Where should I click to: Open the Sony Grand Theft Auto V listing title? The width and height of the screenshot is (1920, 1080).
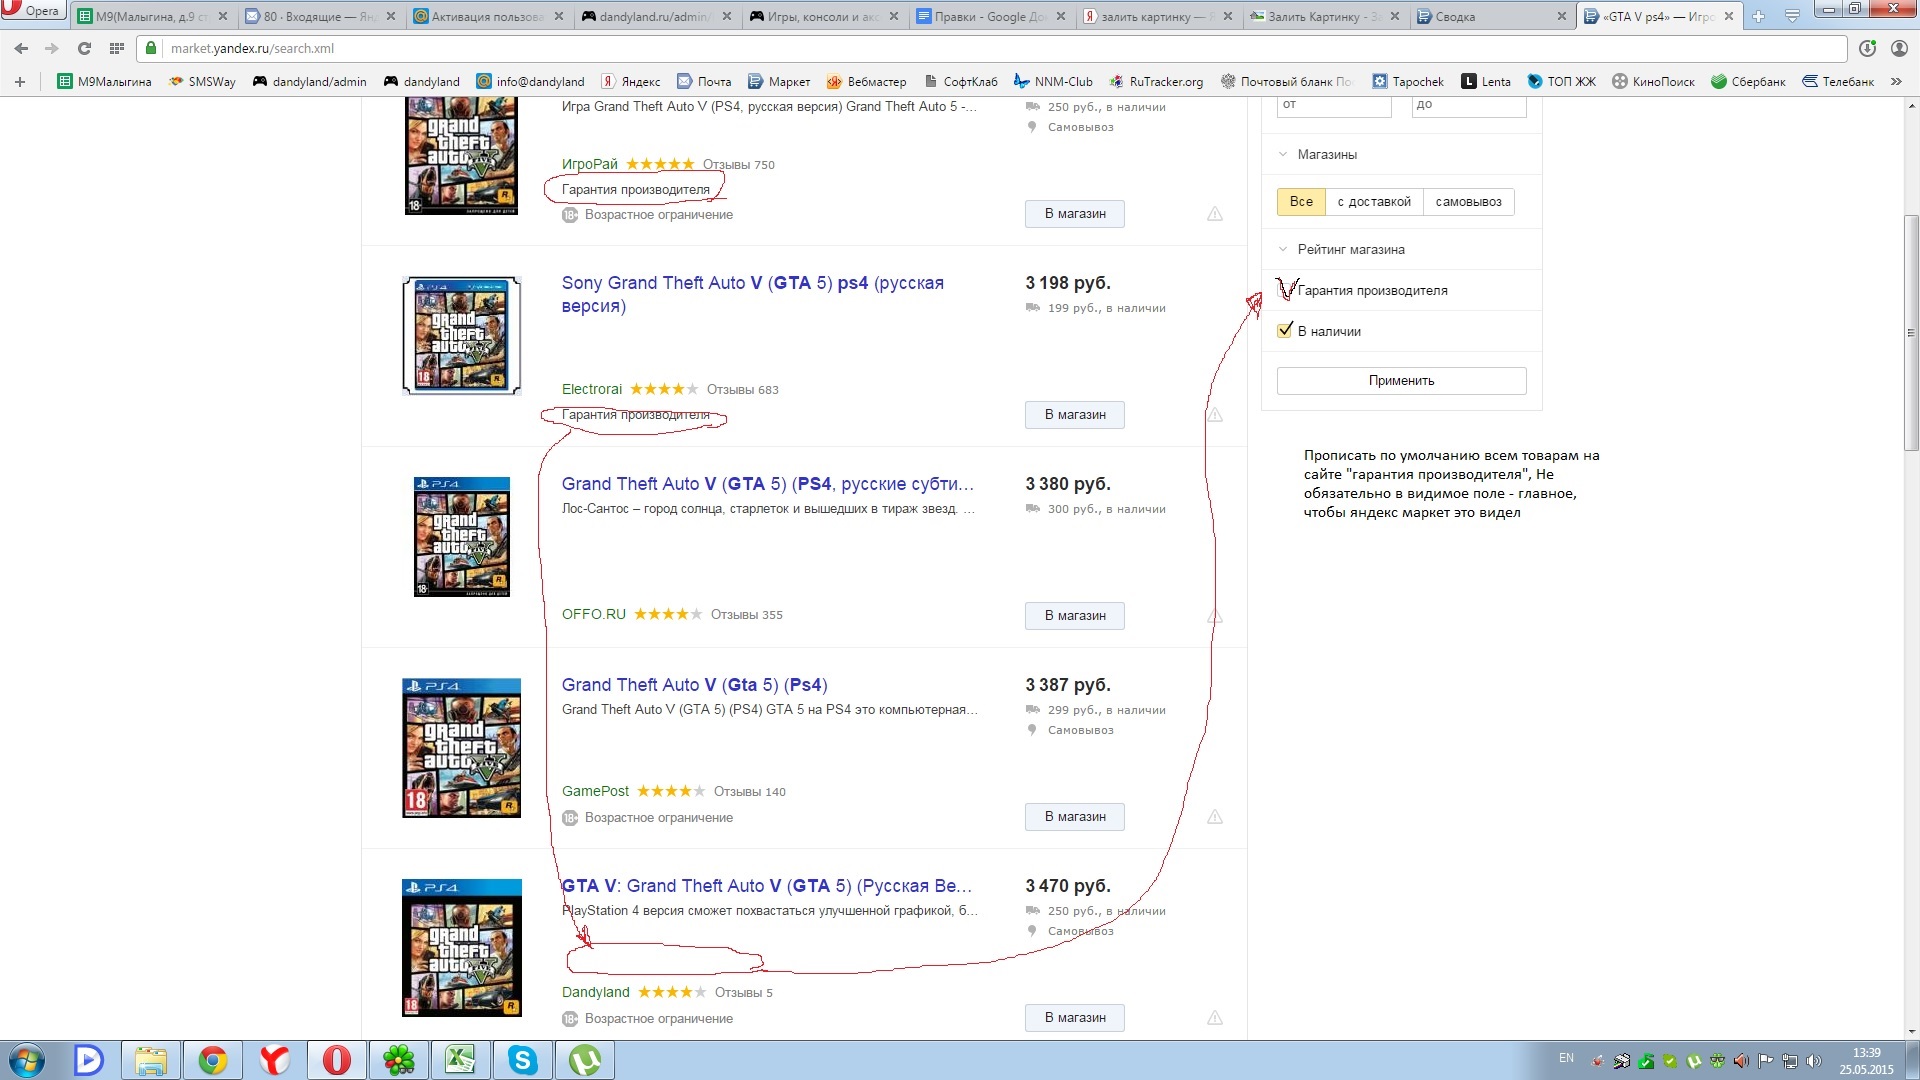click(x=752, y=294)
